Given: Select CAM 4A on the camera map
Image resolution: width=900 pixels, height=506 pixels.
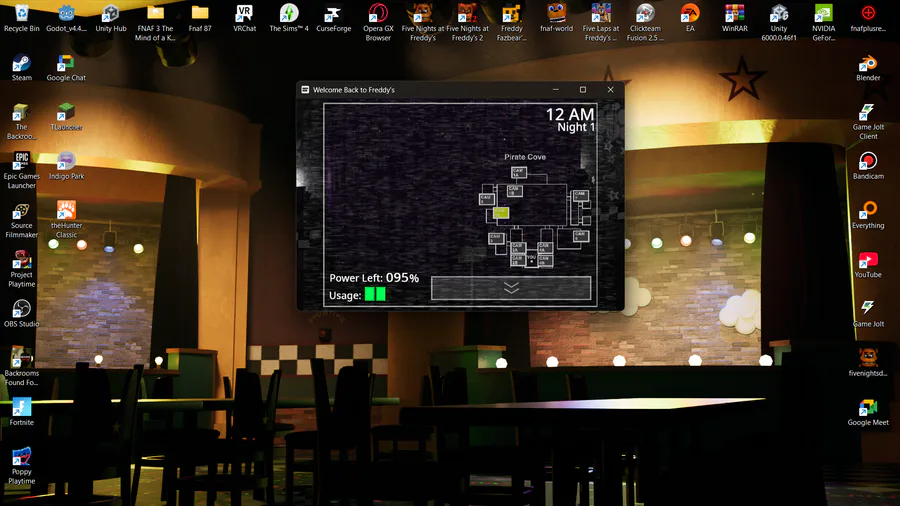Looking at the screenshot, I should (x=545, y=248).
